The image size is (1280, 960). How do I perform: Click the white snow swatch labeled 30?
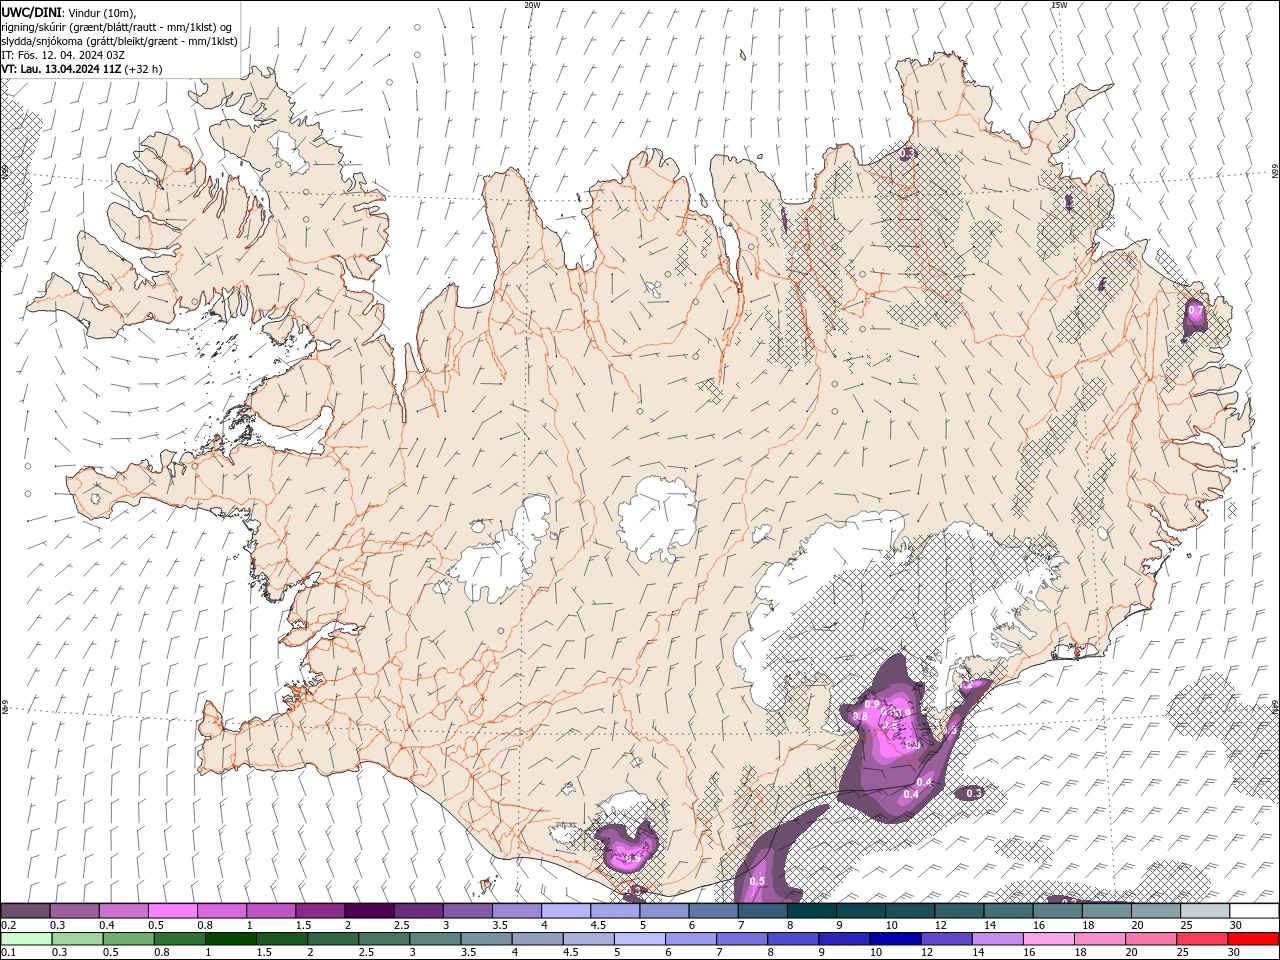1254,911
